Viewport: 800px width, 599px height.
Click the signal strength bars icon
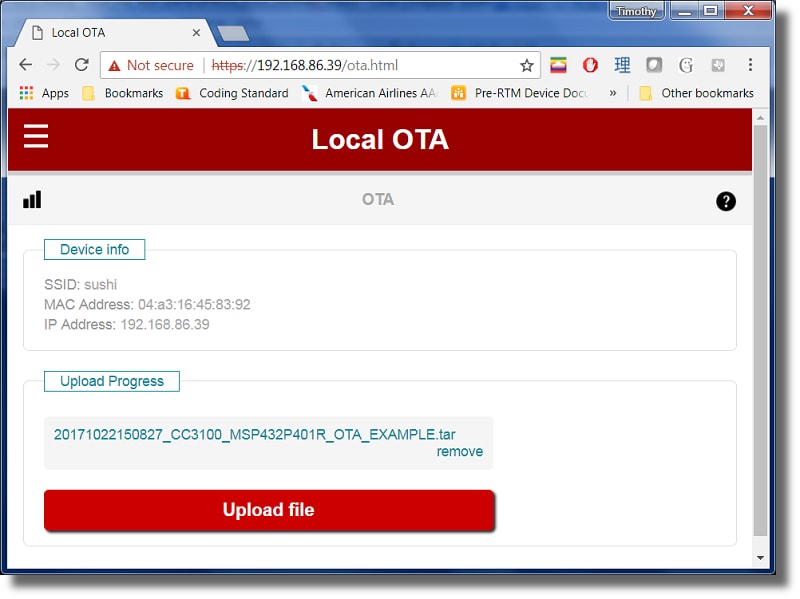coord(32,200)
